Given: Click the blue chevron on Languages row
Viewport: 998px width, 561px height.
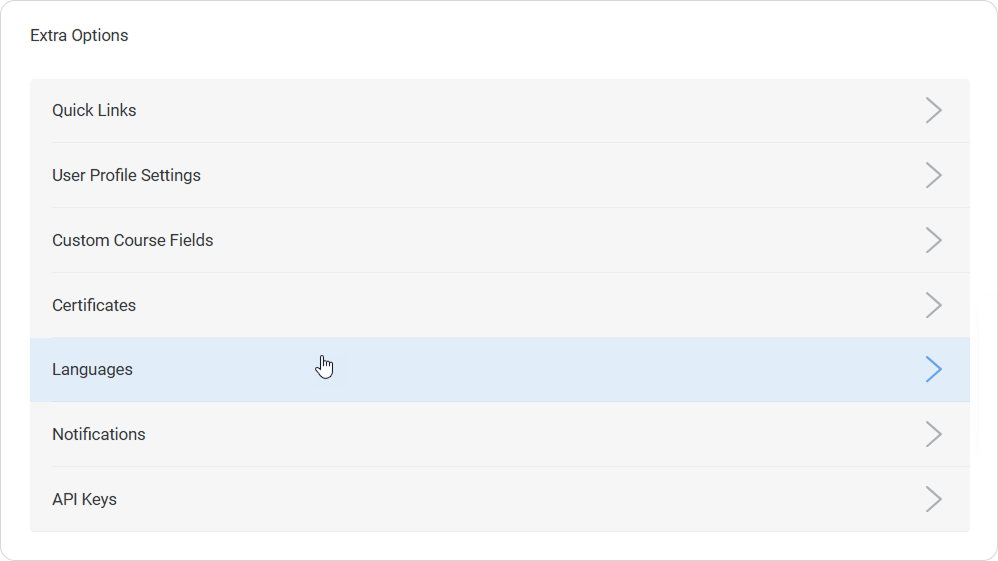Looking at the screenshot, I should pyautogui.click(x=933, y=369).
